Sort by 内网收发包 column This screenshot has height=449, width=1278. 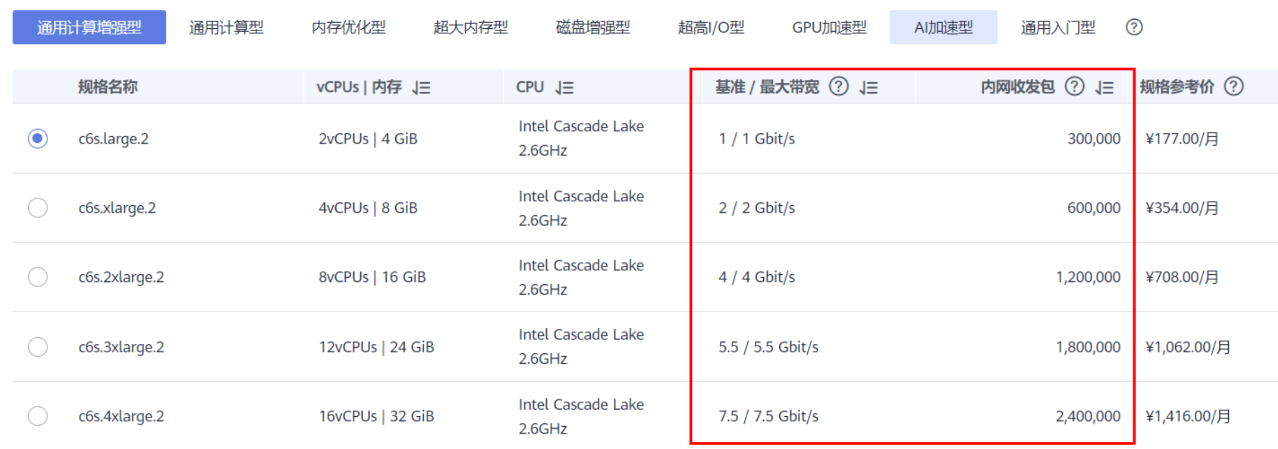tap(1104, 88)
